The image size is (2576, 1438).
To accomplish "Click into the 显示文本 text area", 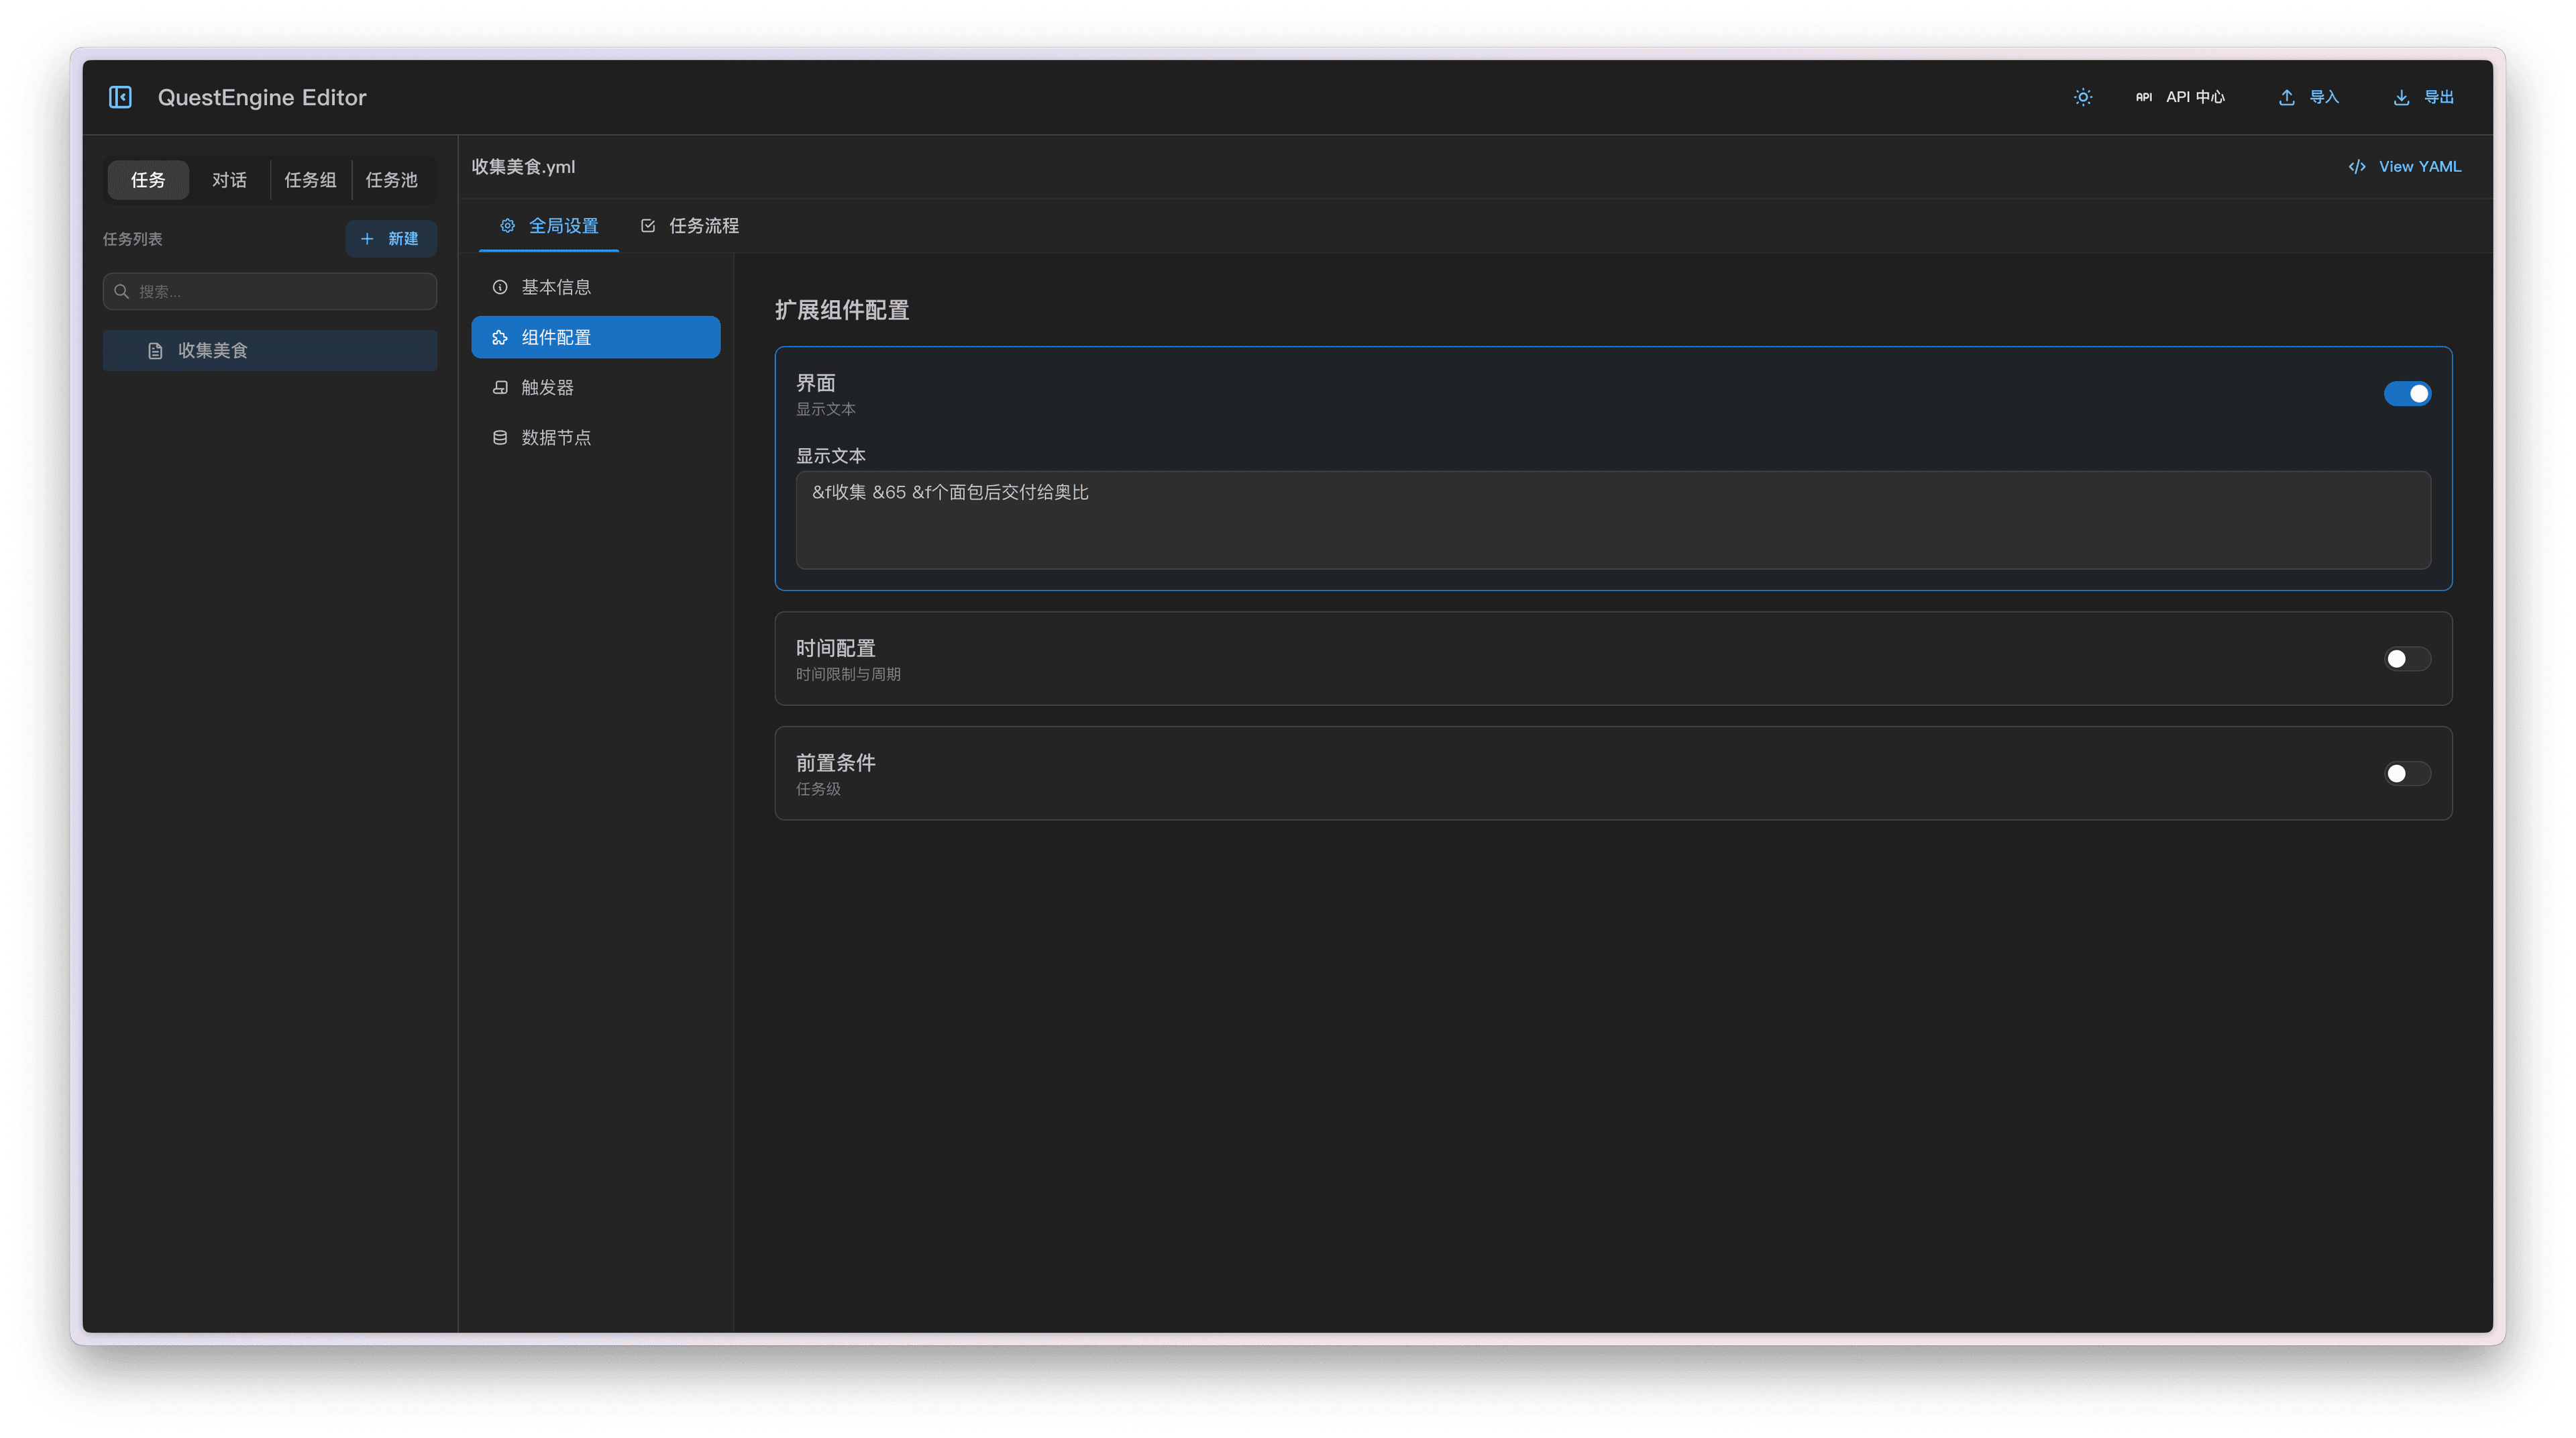I will (x=1612, y=520).
